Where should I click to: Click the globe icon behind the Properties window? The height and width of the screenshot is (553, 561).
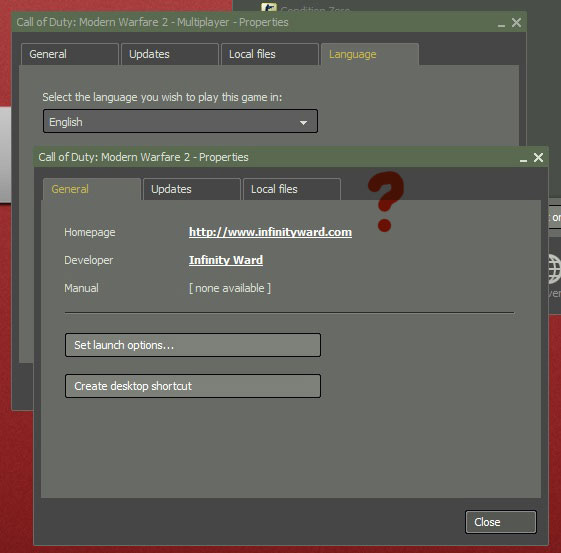click(554, 269)
